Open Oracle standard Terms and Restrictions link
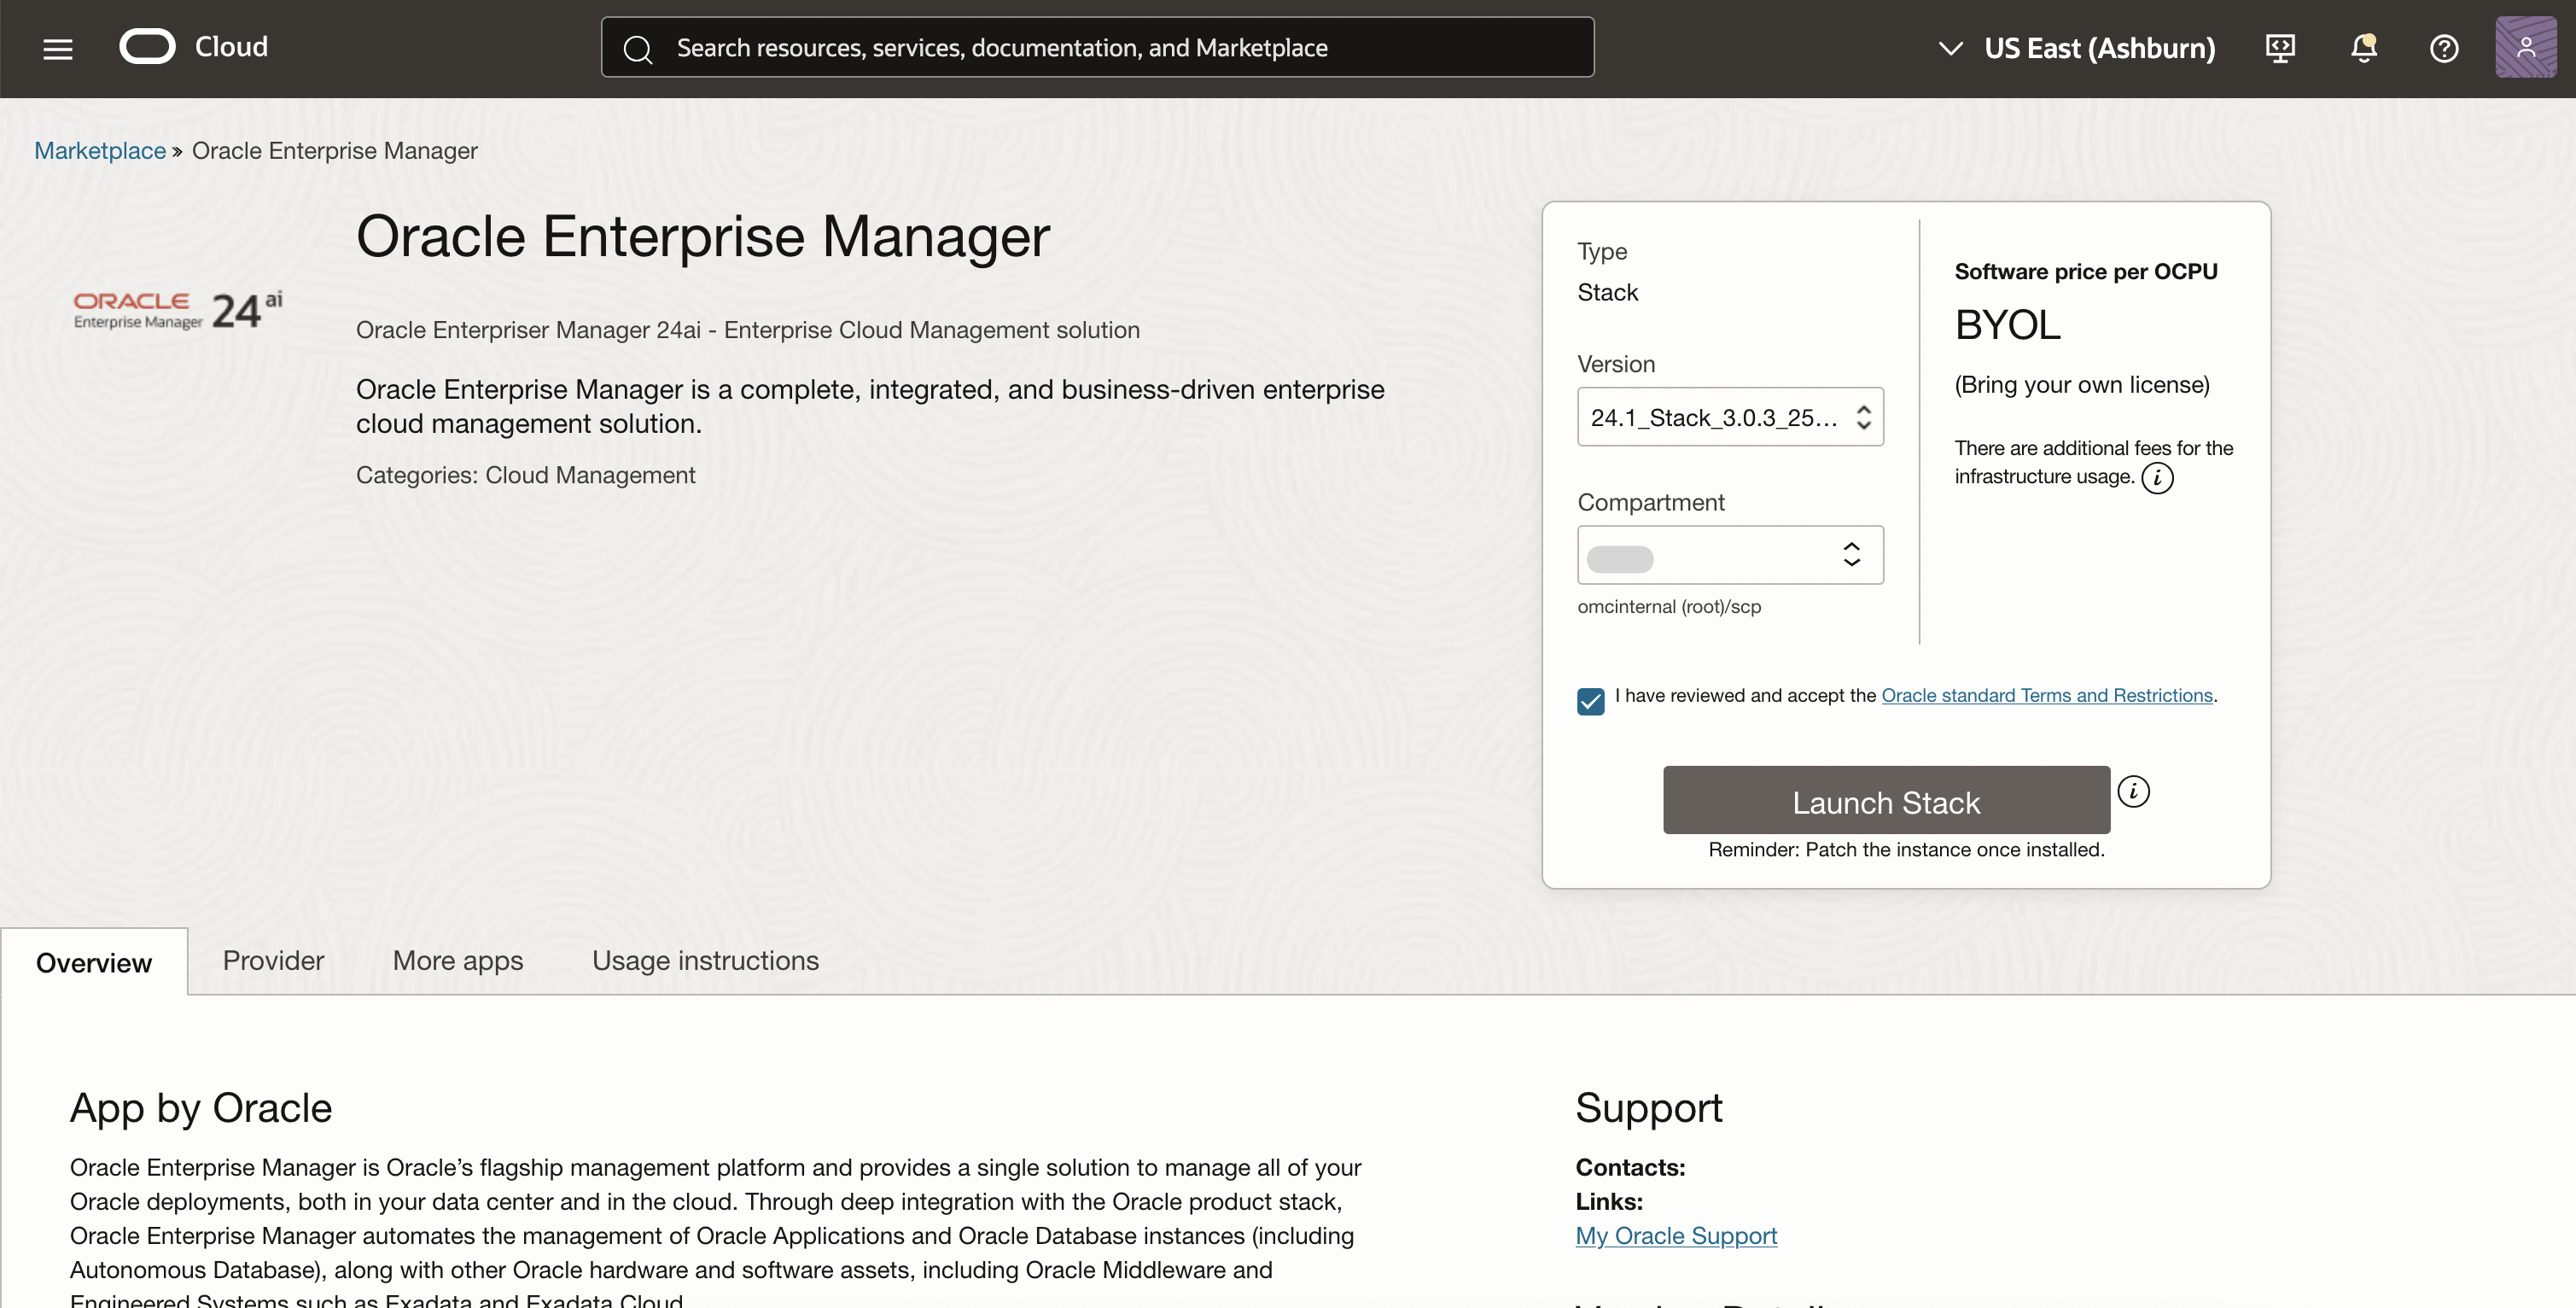Viewport: 2576px width, 1308px height. (x=2046, y=695)
